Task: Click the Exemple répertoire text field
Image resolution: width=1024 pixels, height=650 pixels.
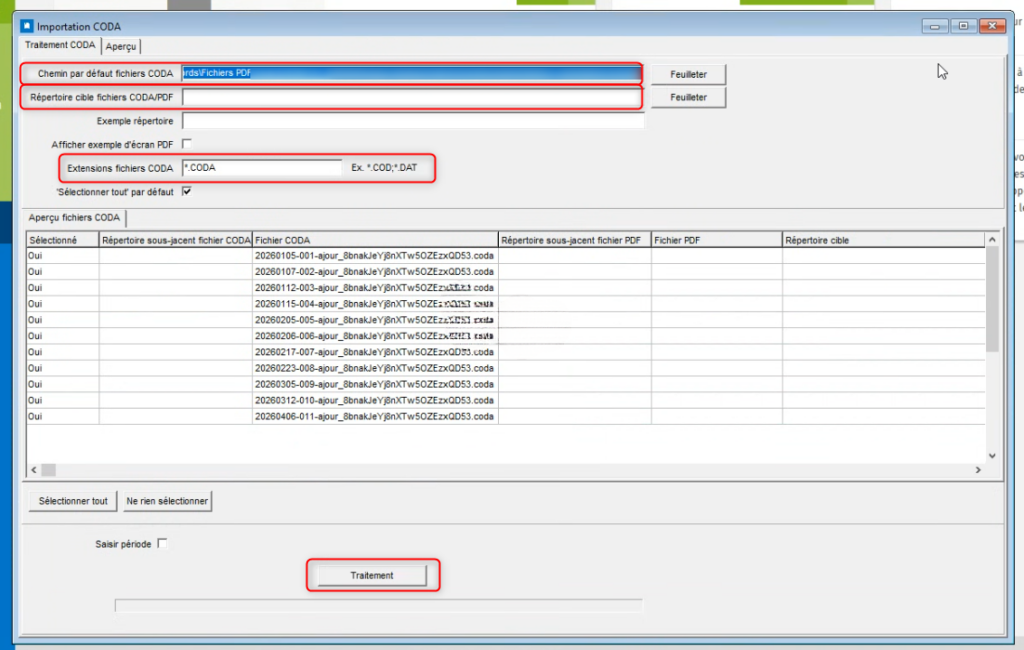Action: tap(410, 121)
